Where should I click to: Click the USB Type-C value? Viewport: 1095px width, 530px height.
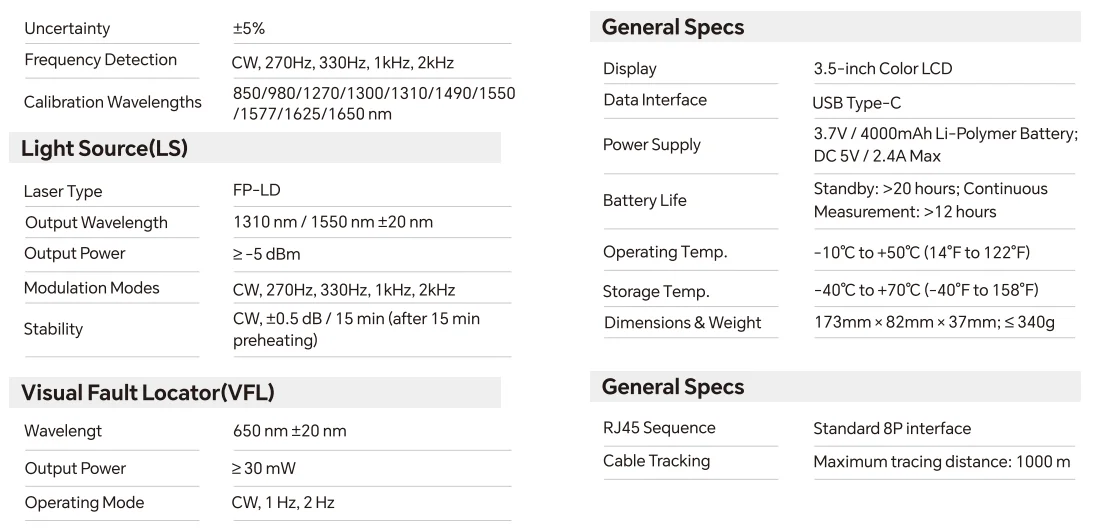(856, 103)
